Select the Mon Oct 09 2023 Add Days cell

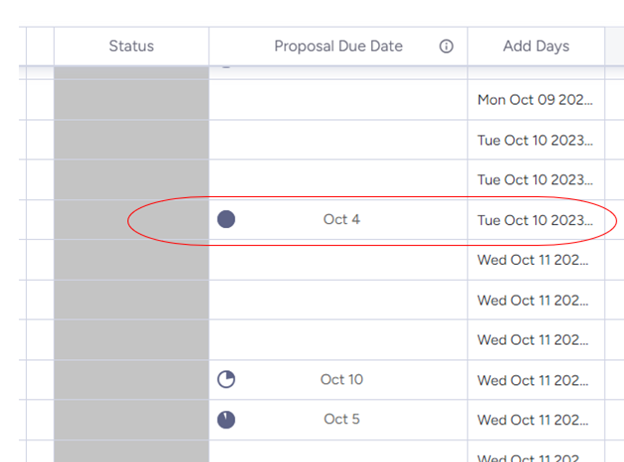pos(535,100)
